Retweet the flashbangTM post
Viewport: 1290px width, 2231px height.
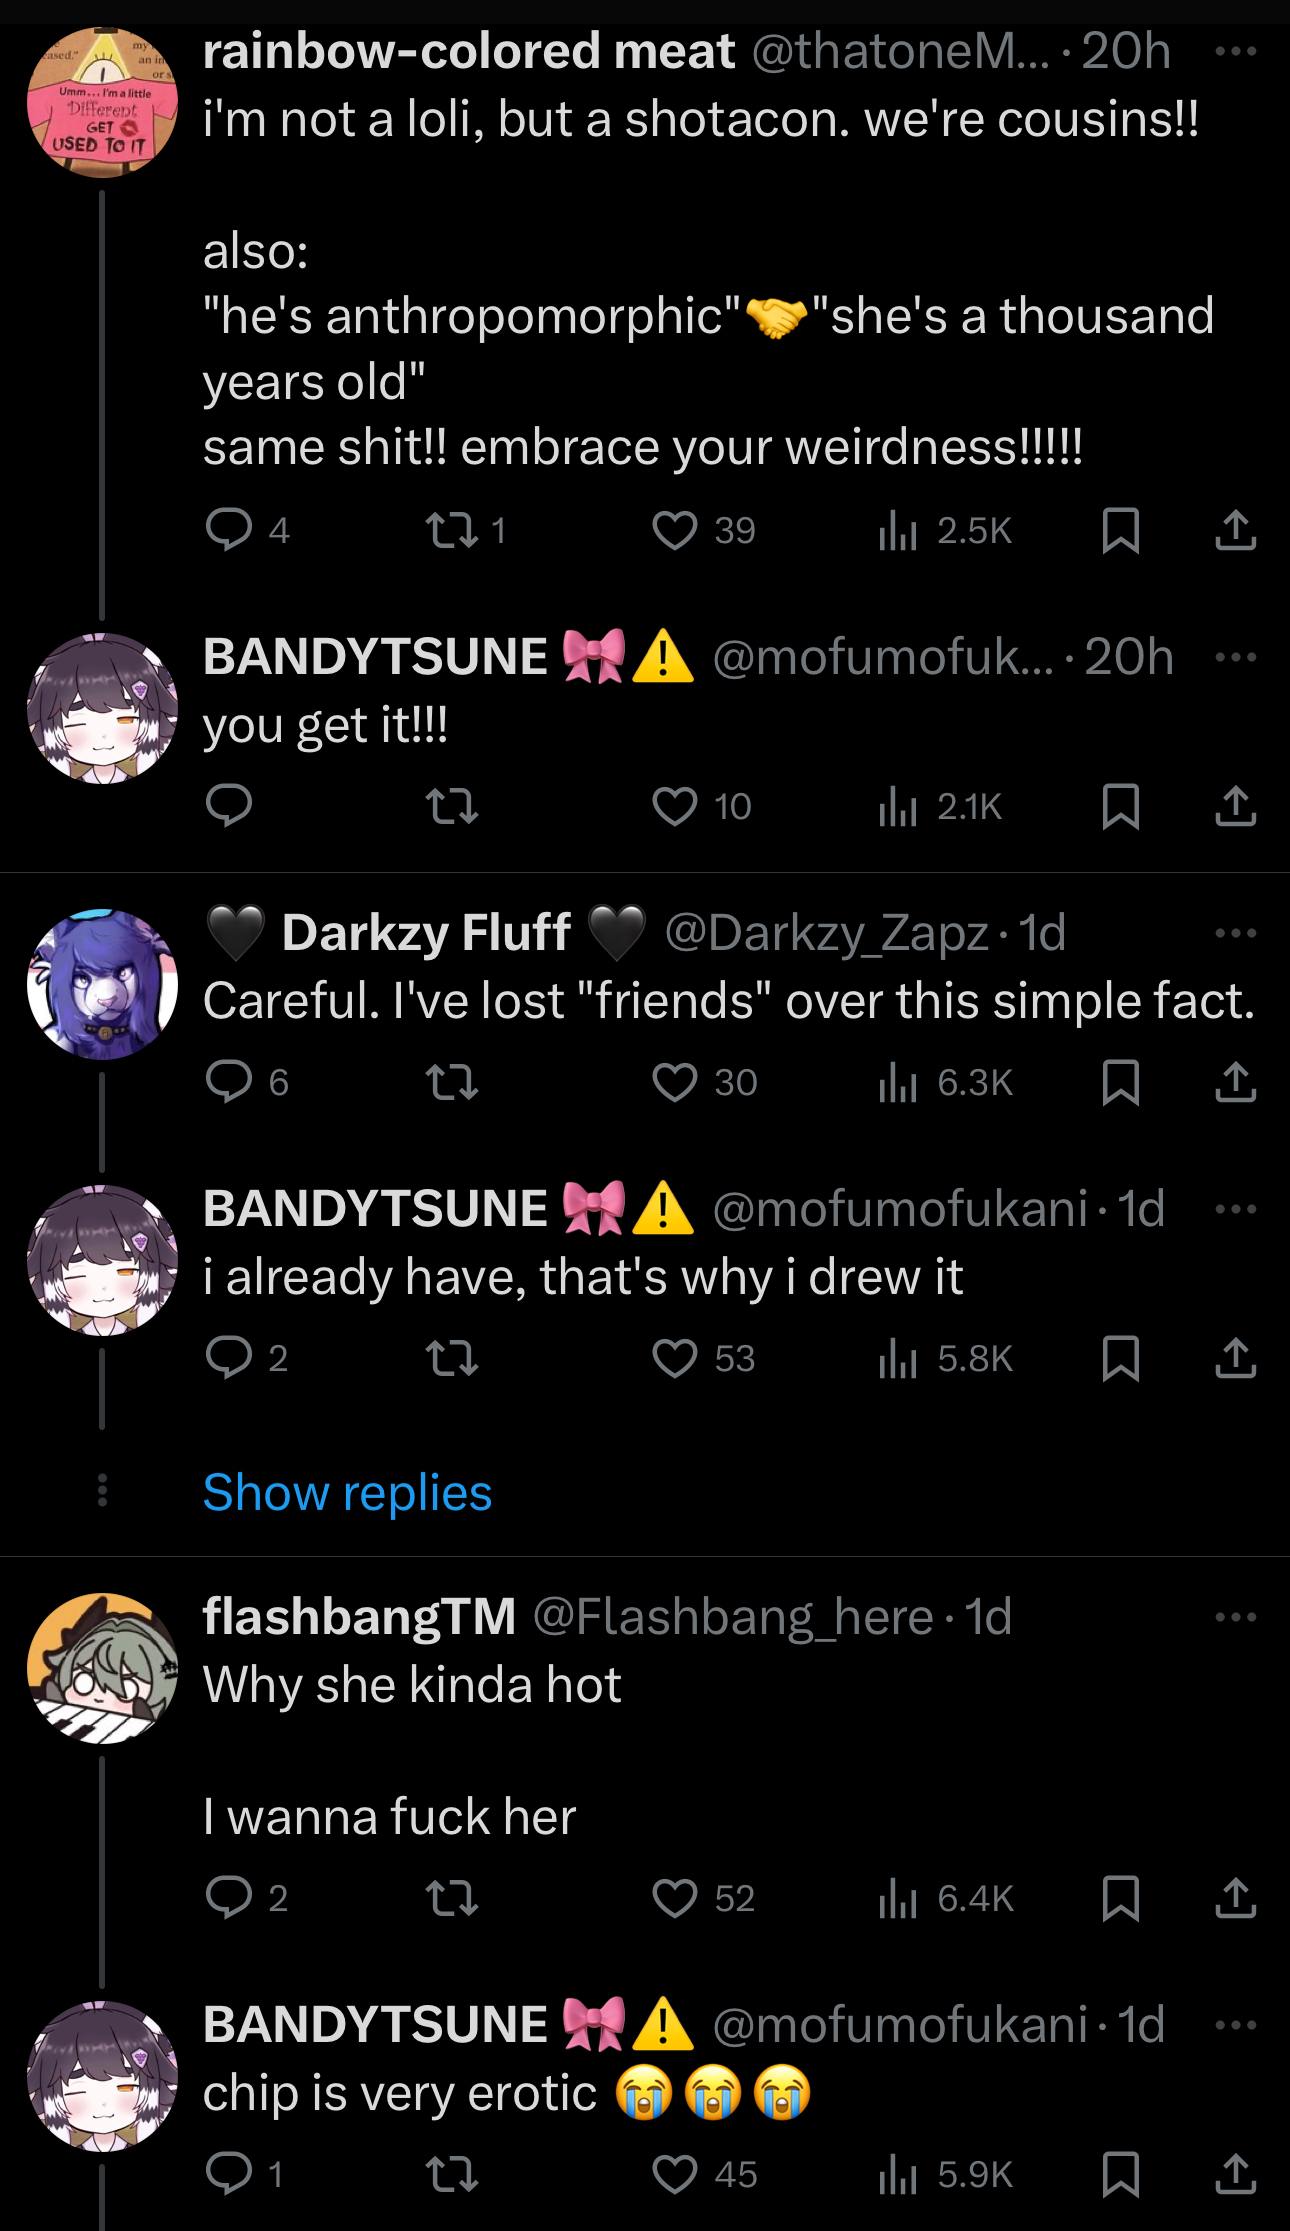452,1898
